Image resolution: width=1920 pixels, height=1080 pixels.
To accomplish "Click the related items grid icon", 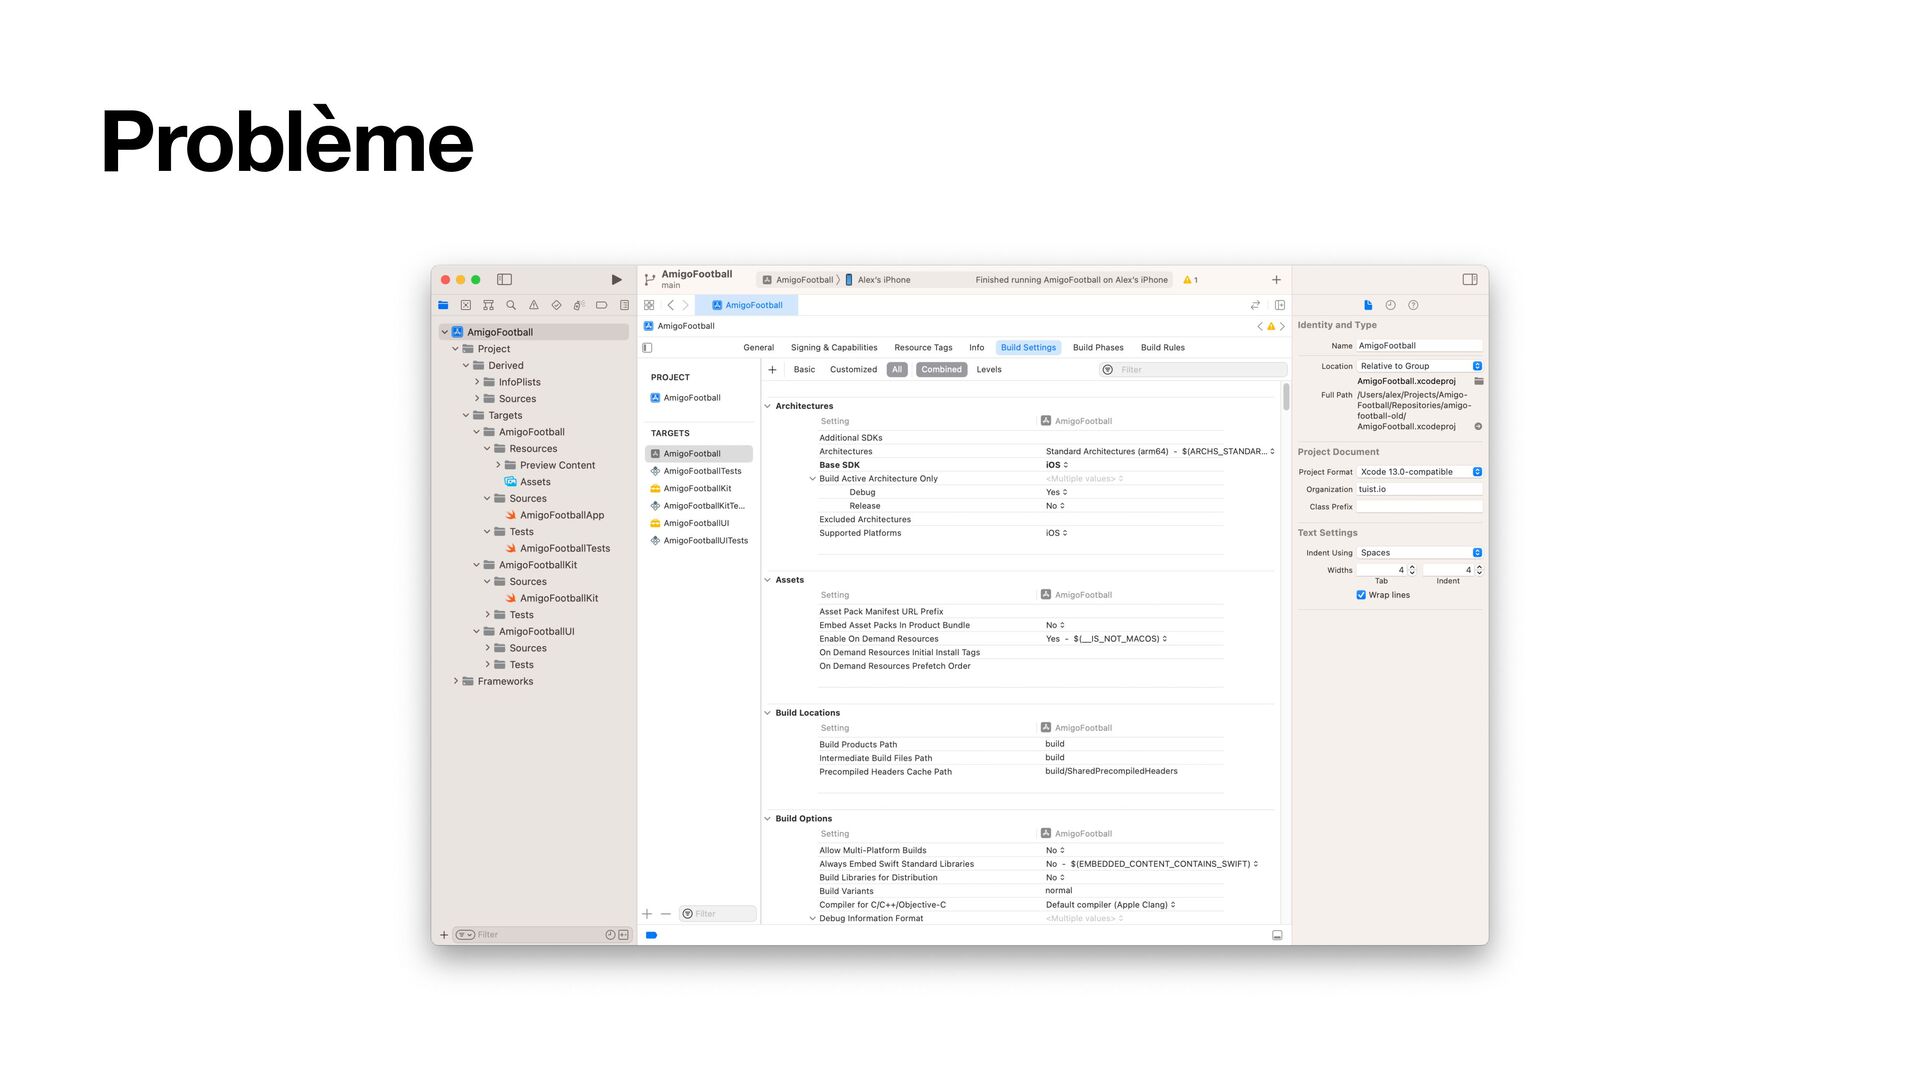I will (x=649, y=305).
